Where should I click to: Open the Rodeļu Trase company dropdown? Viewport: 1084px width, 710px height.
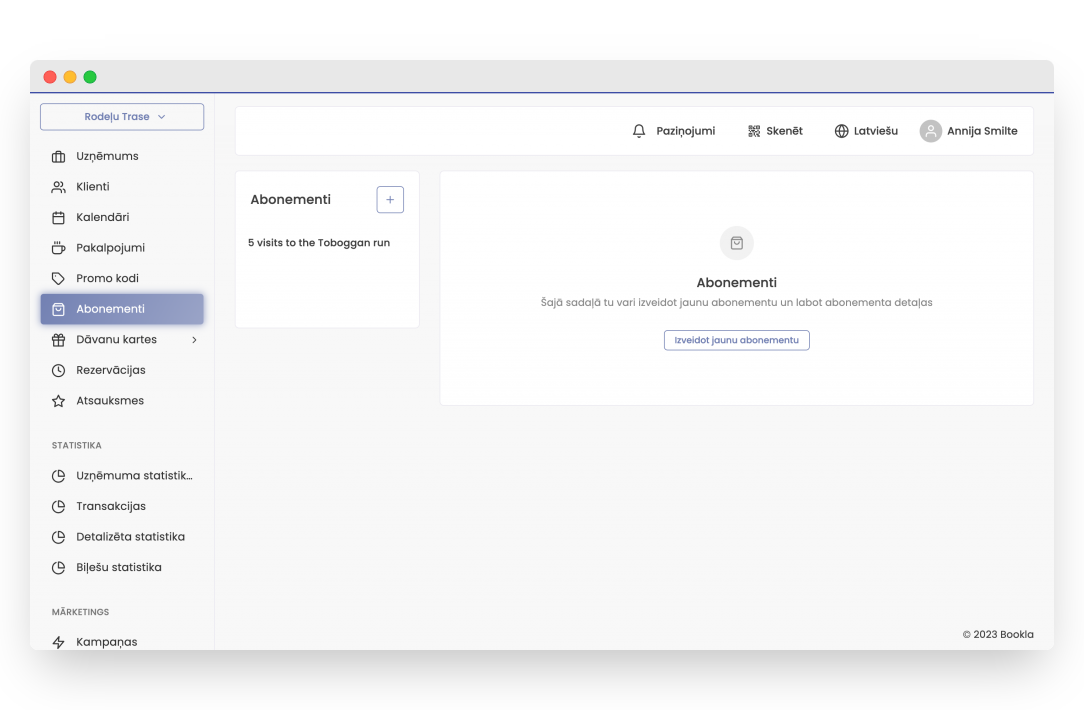pos(122,117)
